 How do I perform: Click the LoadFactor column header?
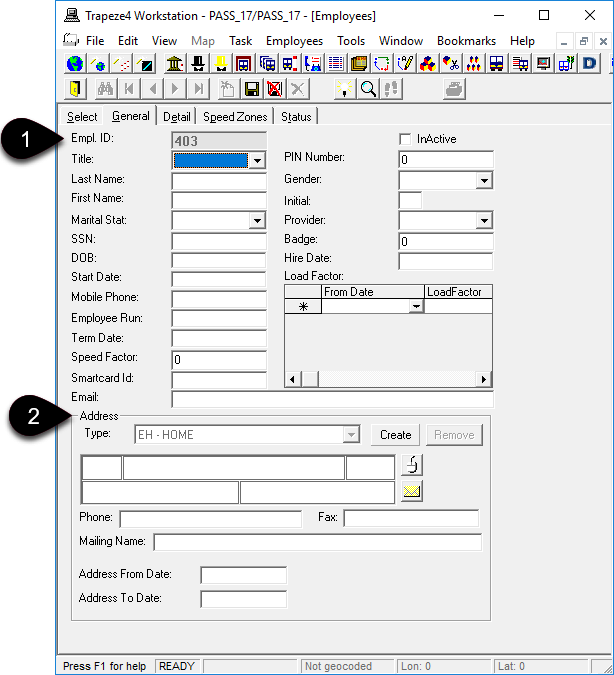point(458,292)
